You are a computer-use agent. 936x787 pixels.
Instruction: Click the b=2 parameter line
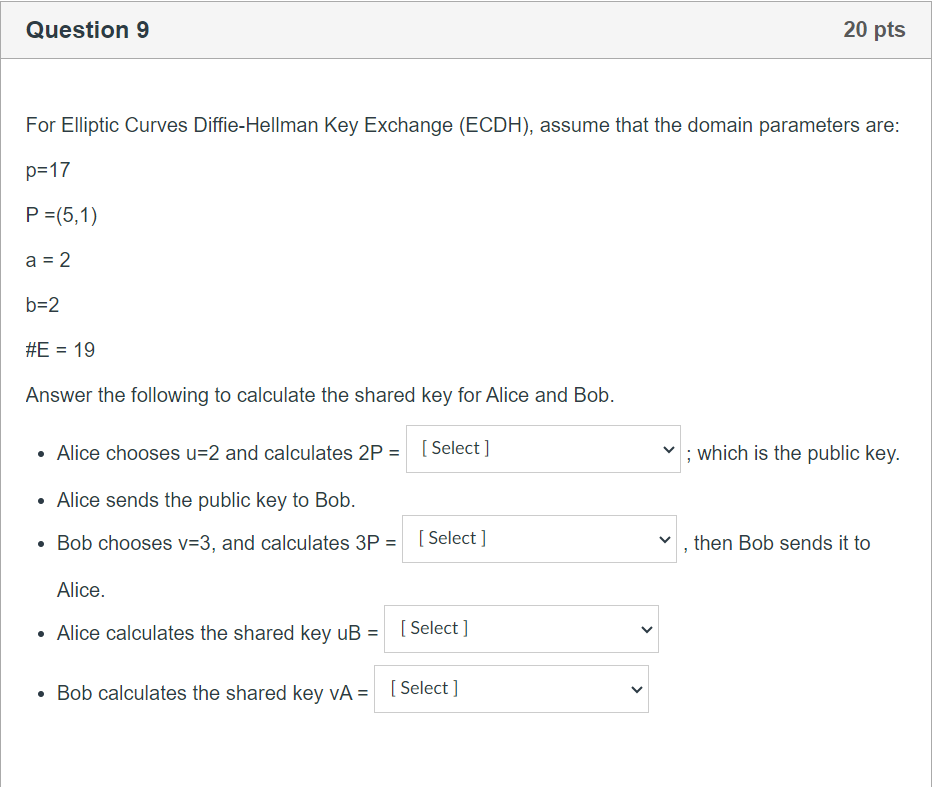(43, 305)
